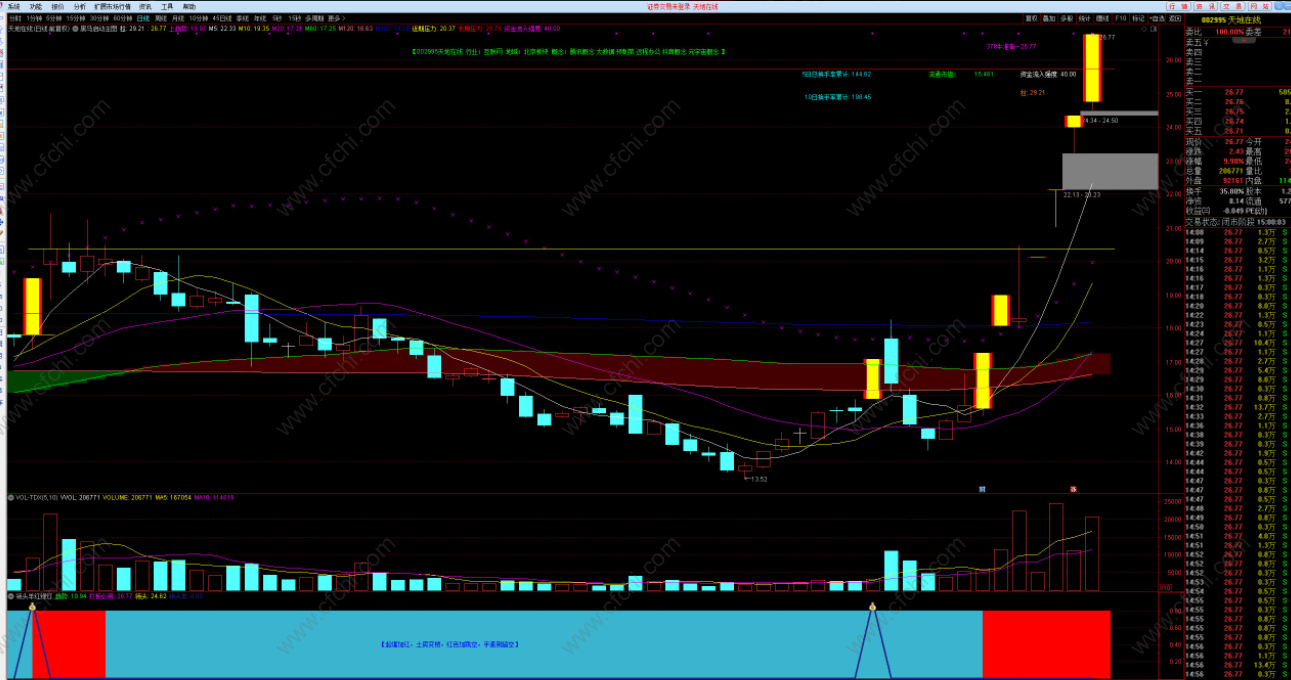Click the 叠加 chart toolbar button
Viewport: 1291px width, 680px height.
click(1049, 18)
